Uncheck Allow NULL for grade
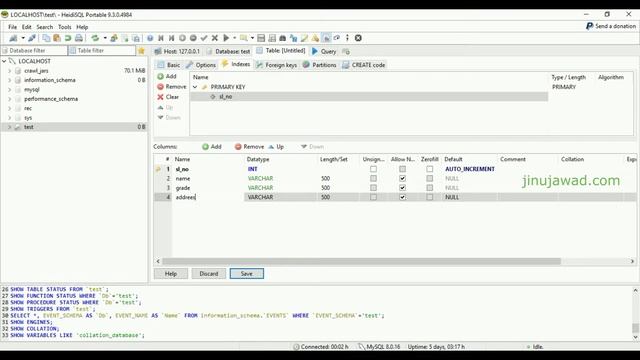This screenshot has height=360, width=640. (x=402, y=188)
